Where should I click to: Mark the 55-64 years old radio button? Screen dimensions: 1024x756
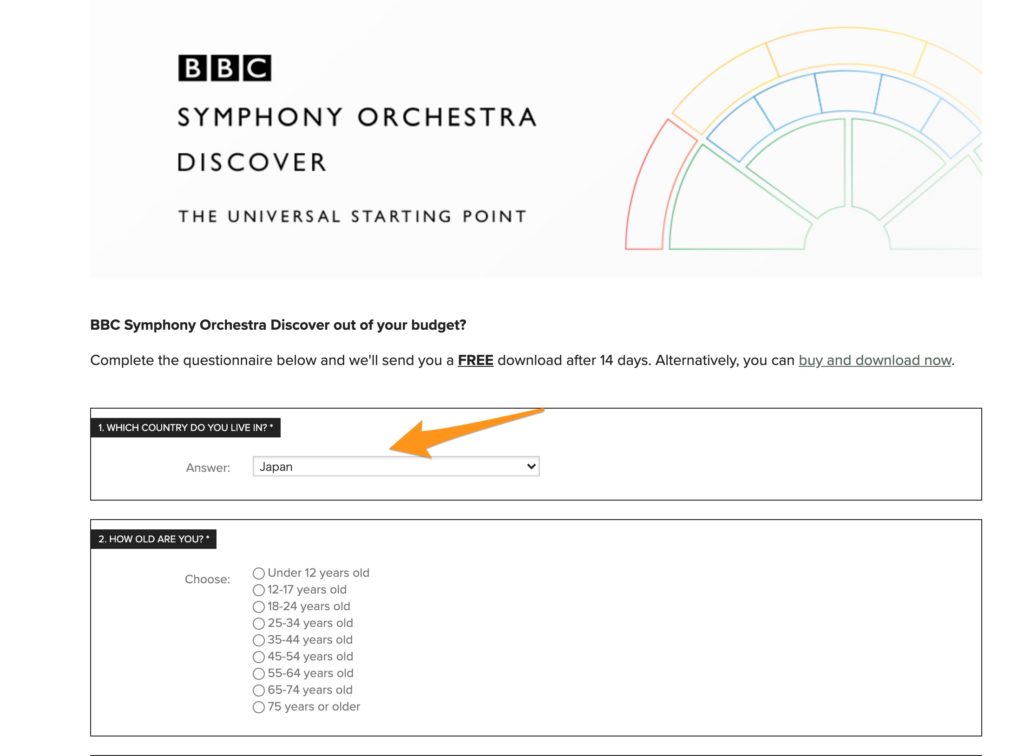[x=259, y=673]
